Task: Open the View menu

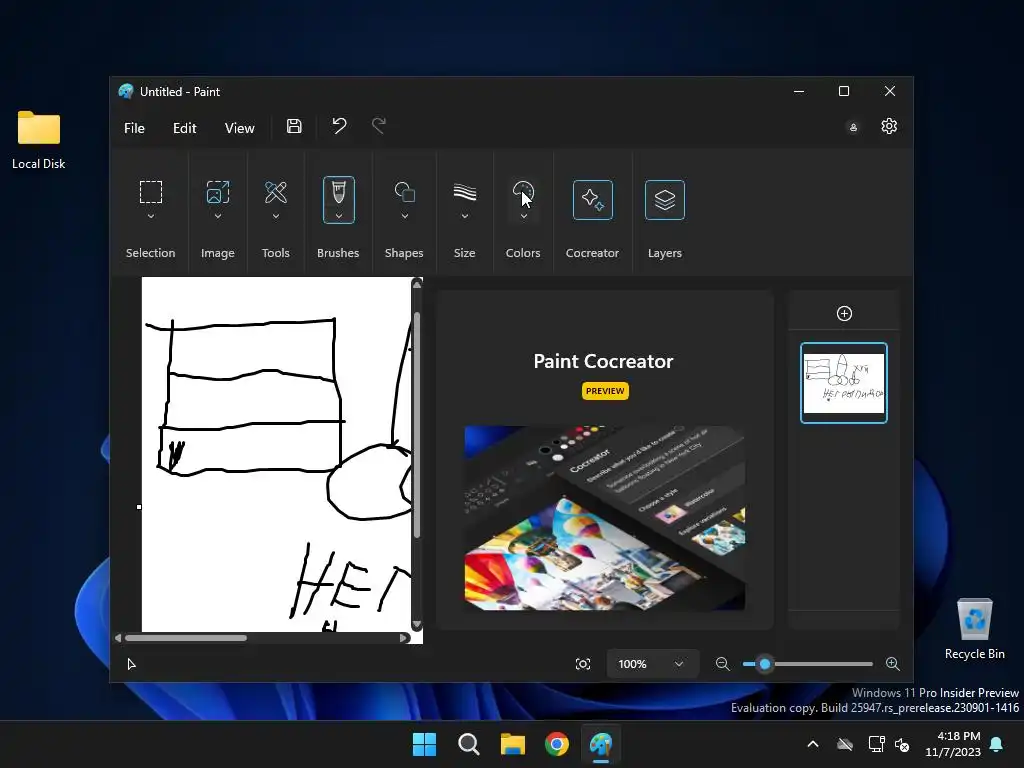Action: (240, 128)
